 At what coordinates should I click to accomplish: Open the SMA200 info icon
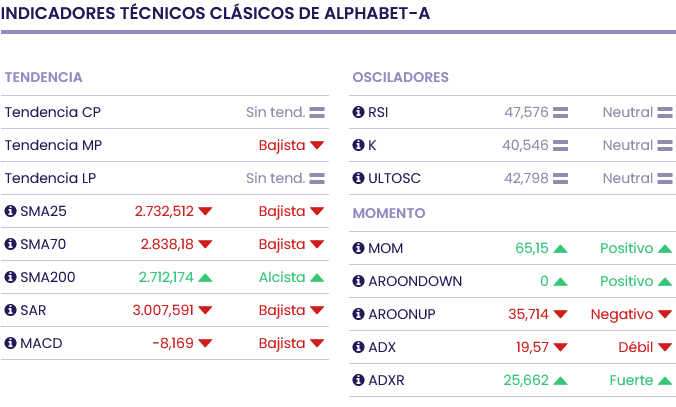click(x=11, y=277)
